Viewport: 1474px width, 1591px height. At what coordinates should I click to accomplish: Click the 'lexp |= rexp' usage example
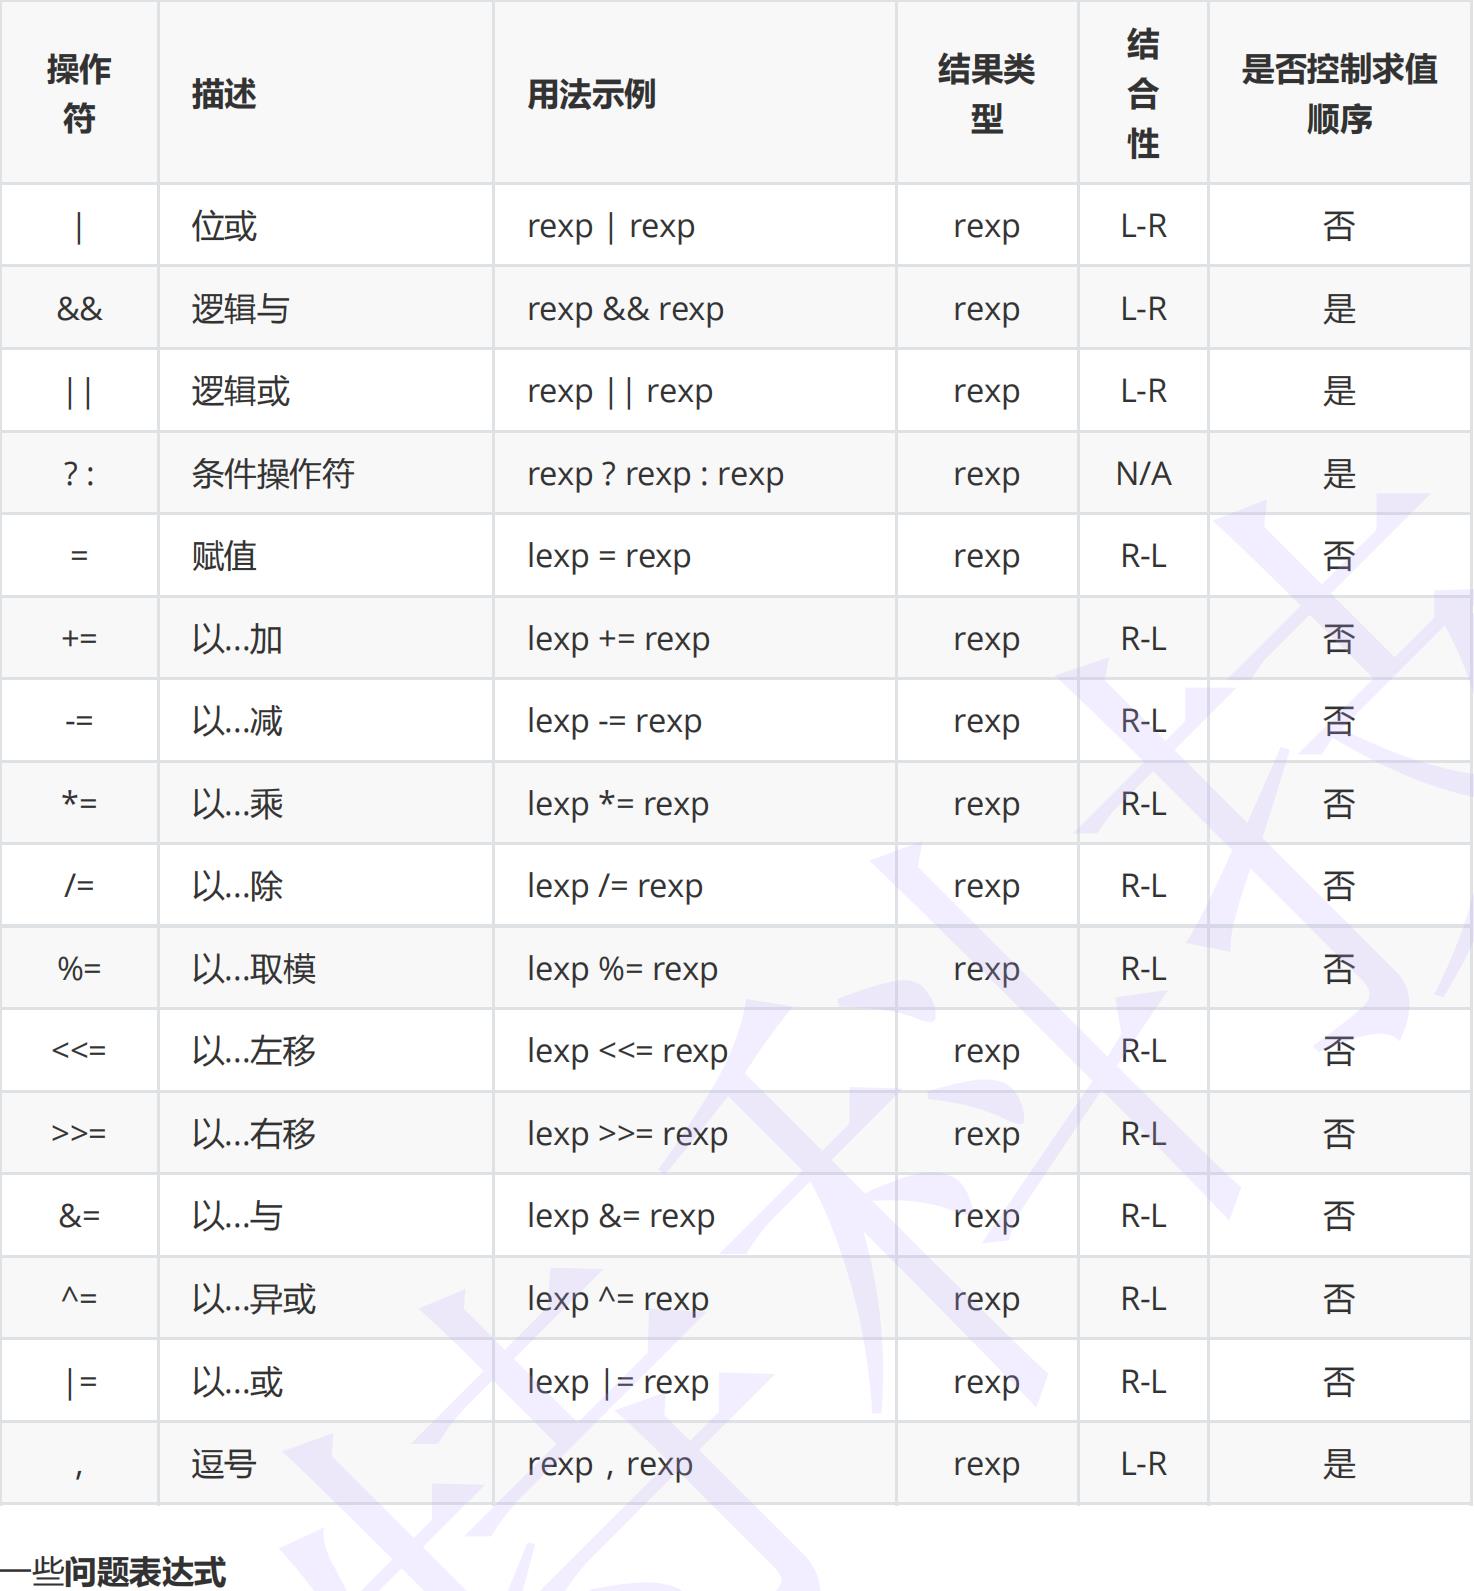coord(618,1382)
